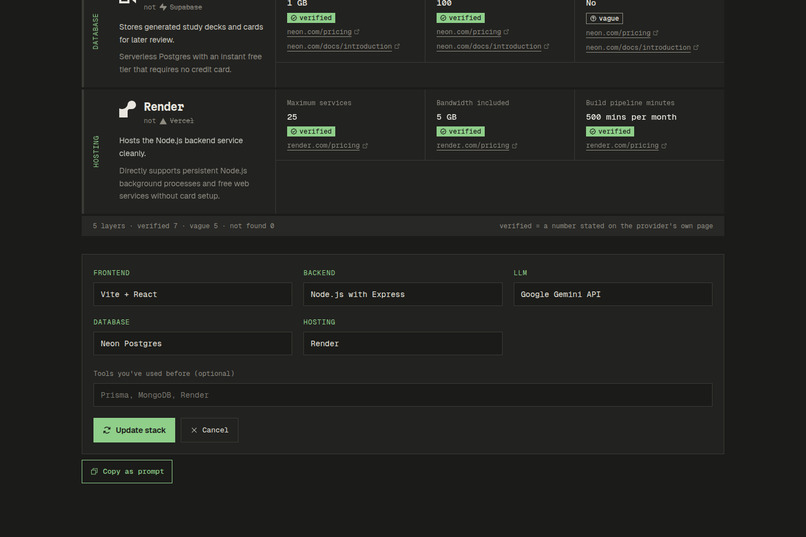Click the LLM field with Google Gemini API
This screenshot has height=537, width=806.
click(x=613, y=294)
